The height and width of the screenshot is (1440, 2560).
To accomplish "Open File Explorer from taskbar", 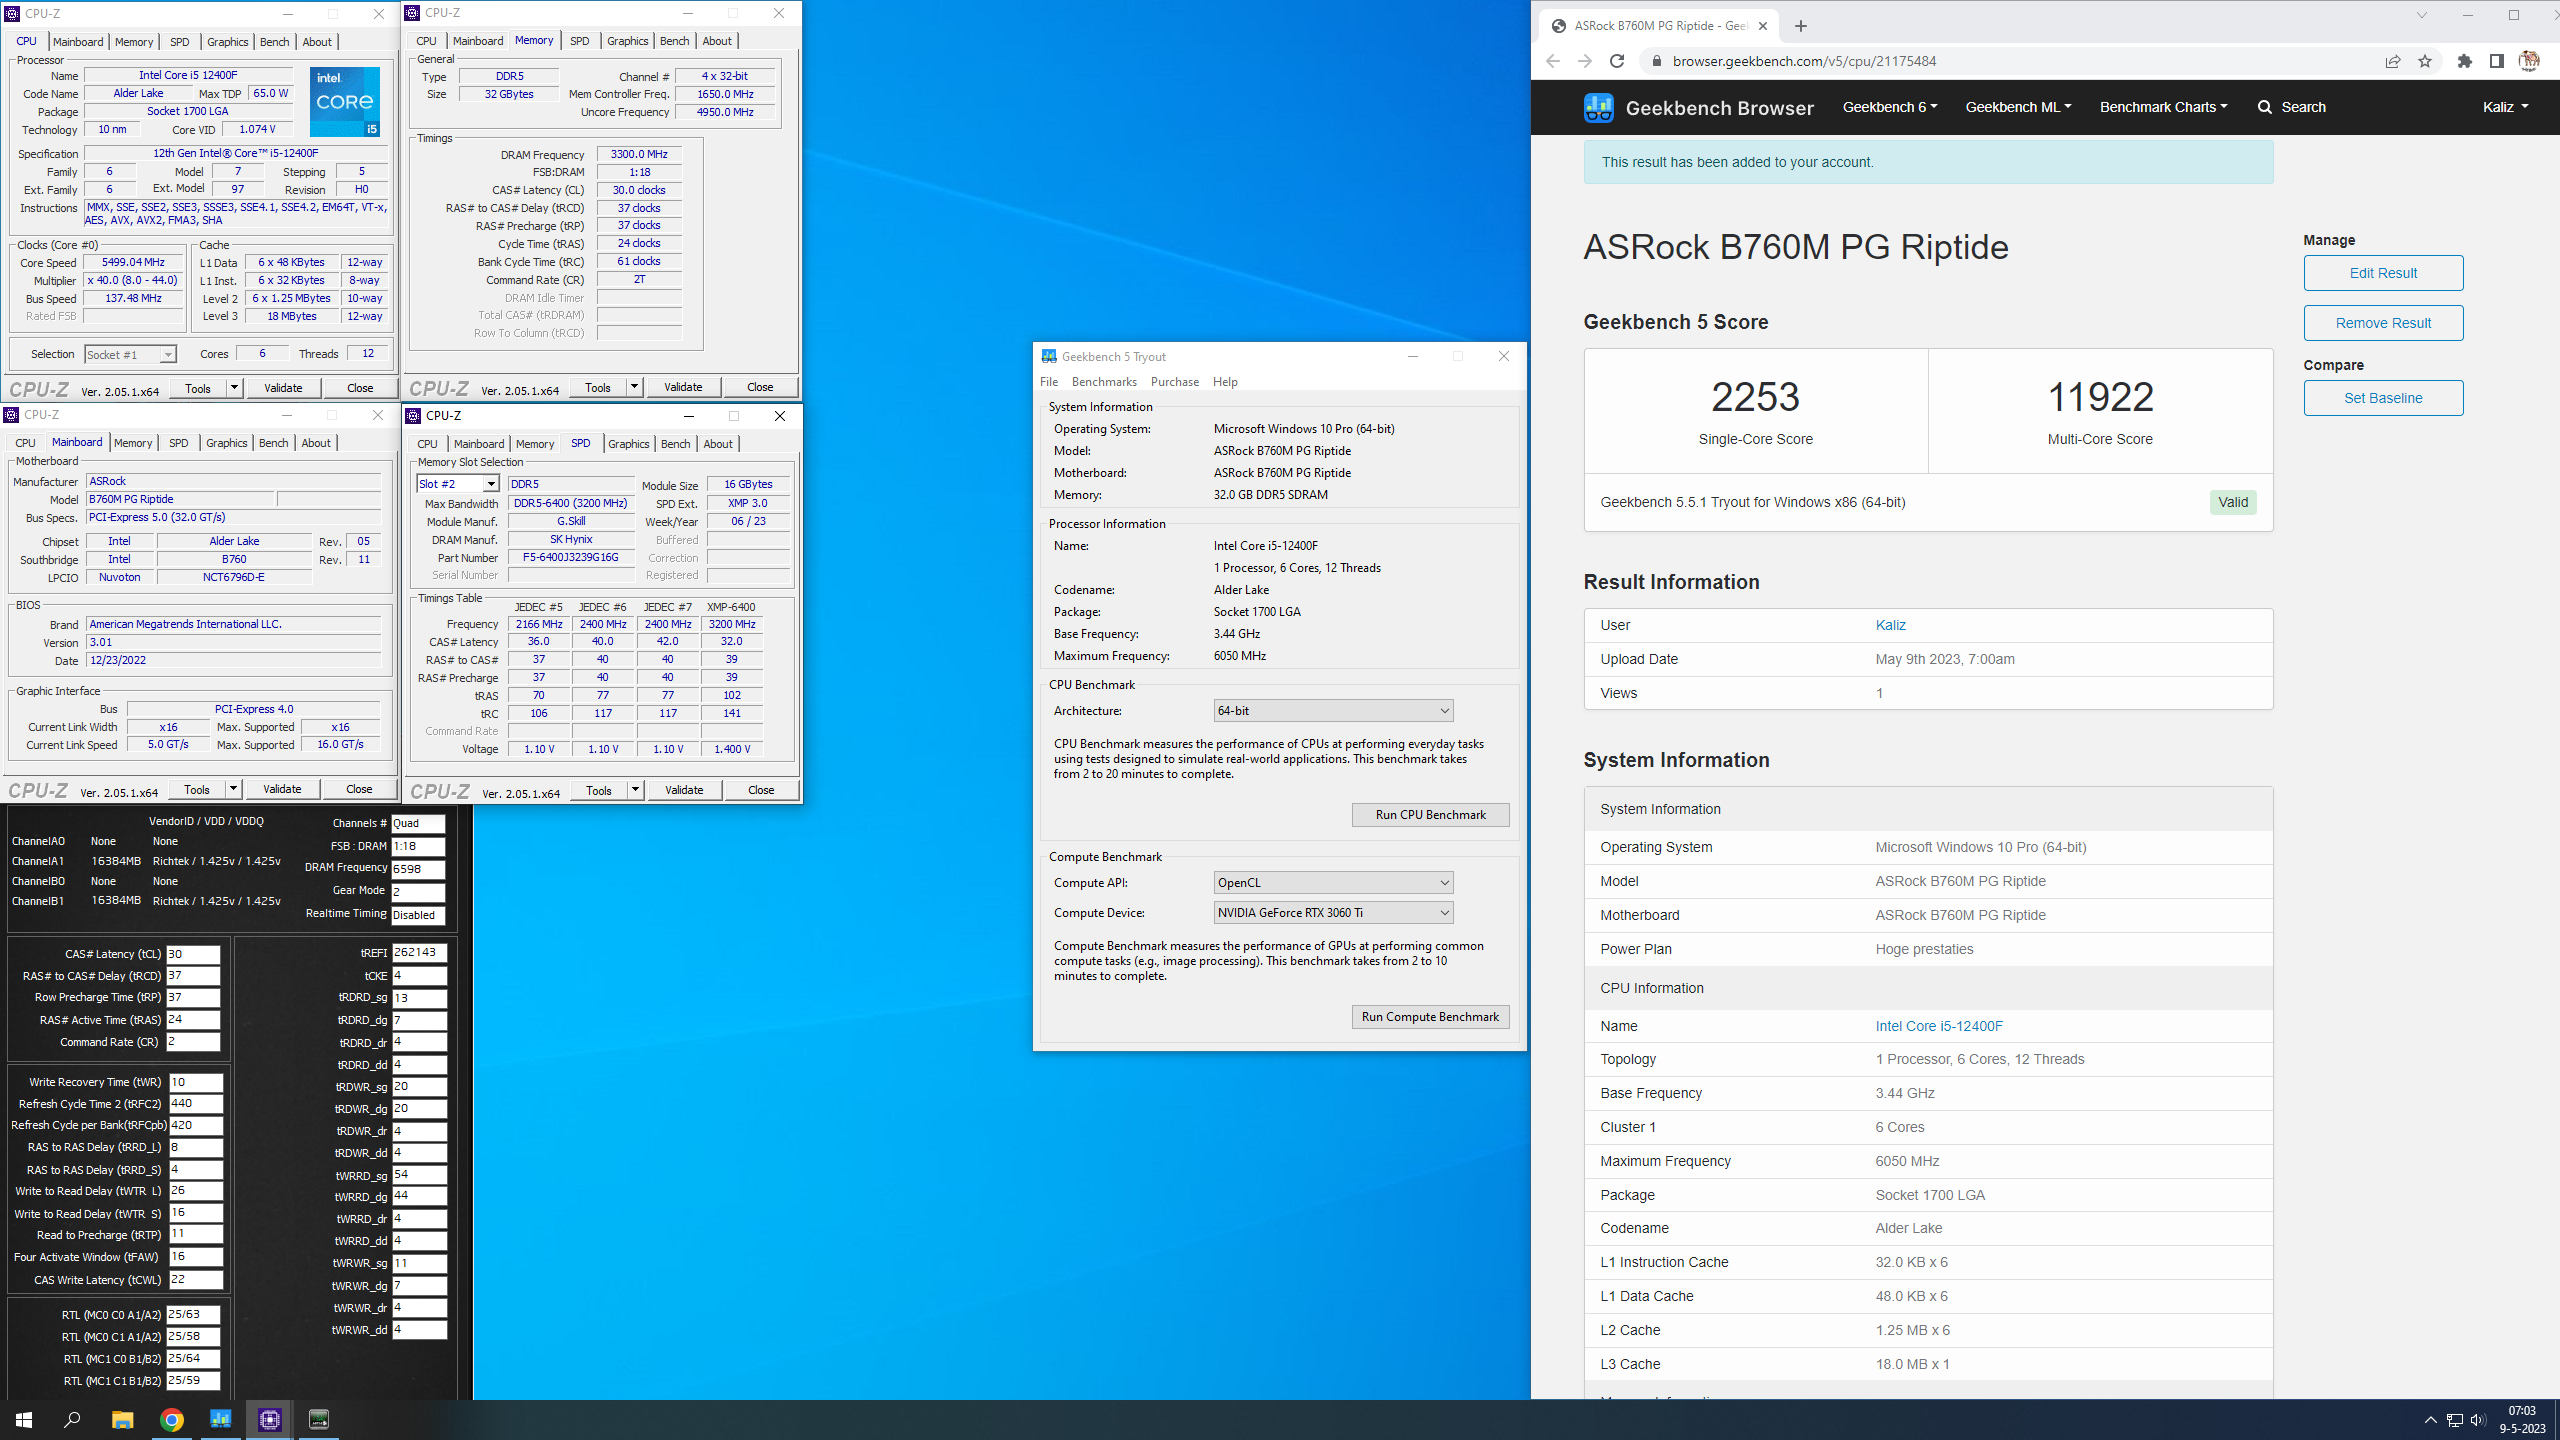I will (122, 1419).
